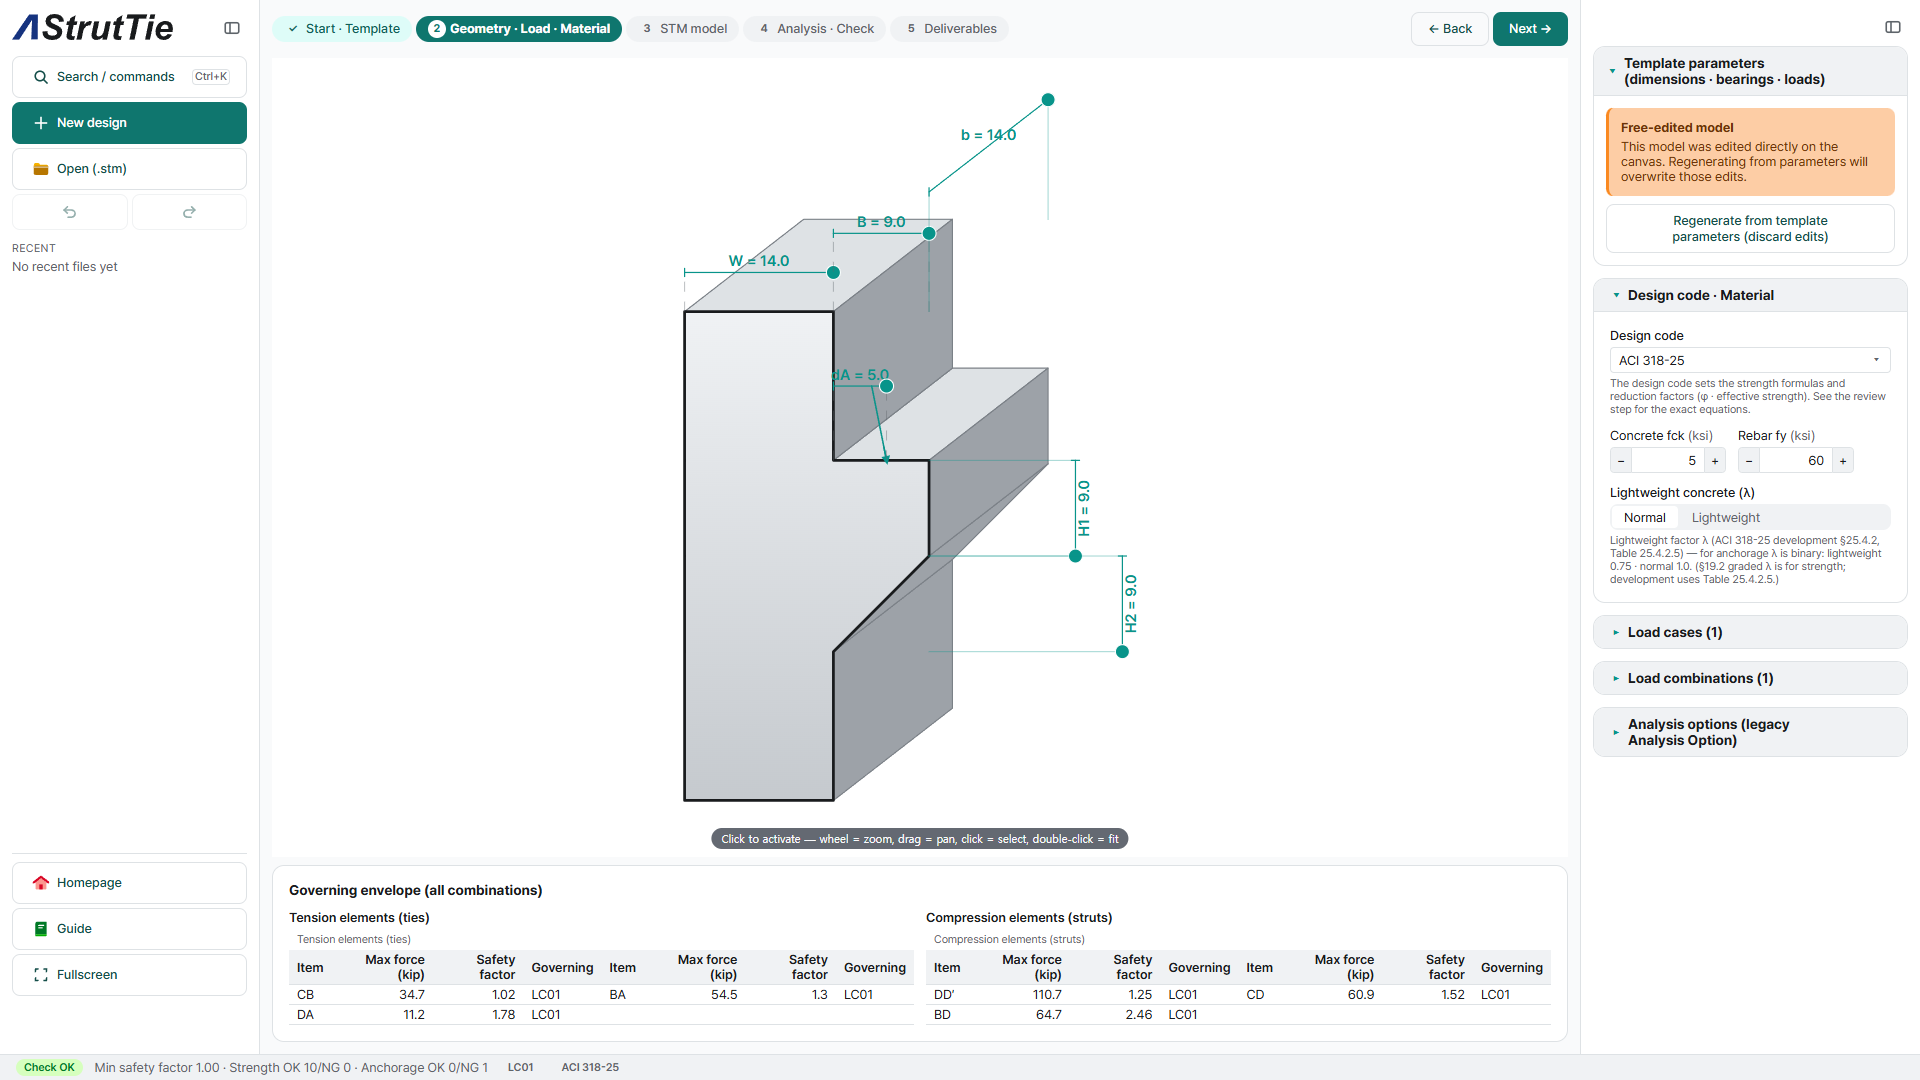Open the Search / commands box

(129, 77)
